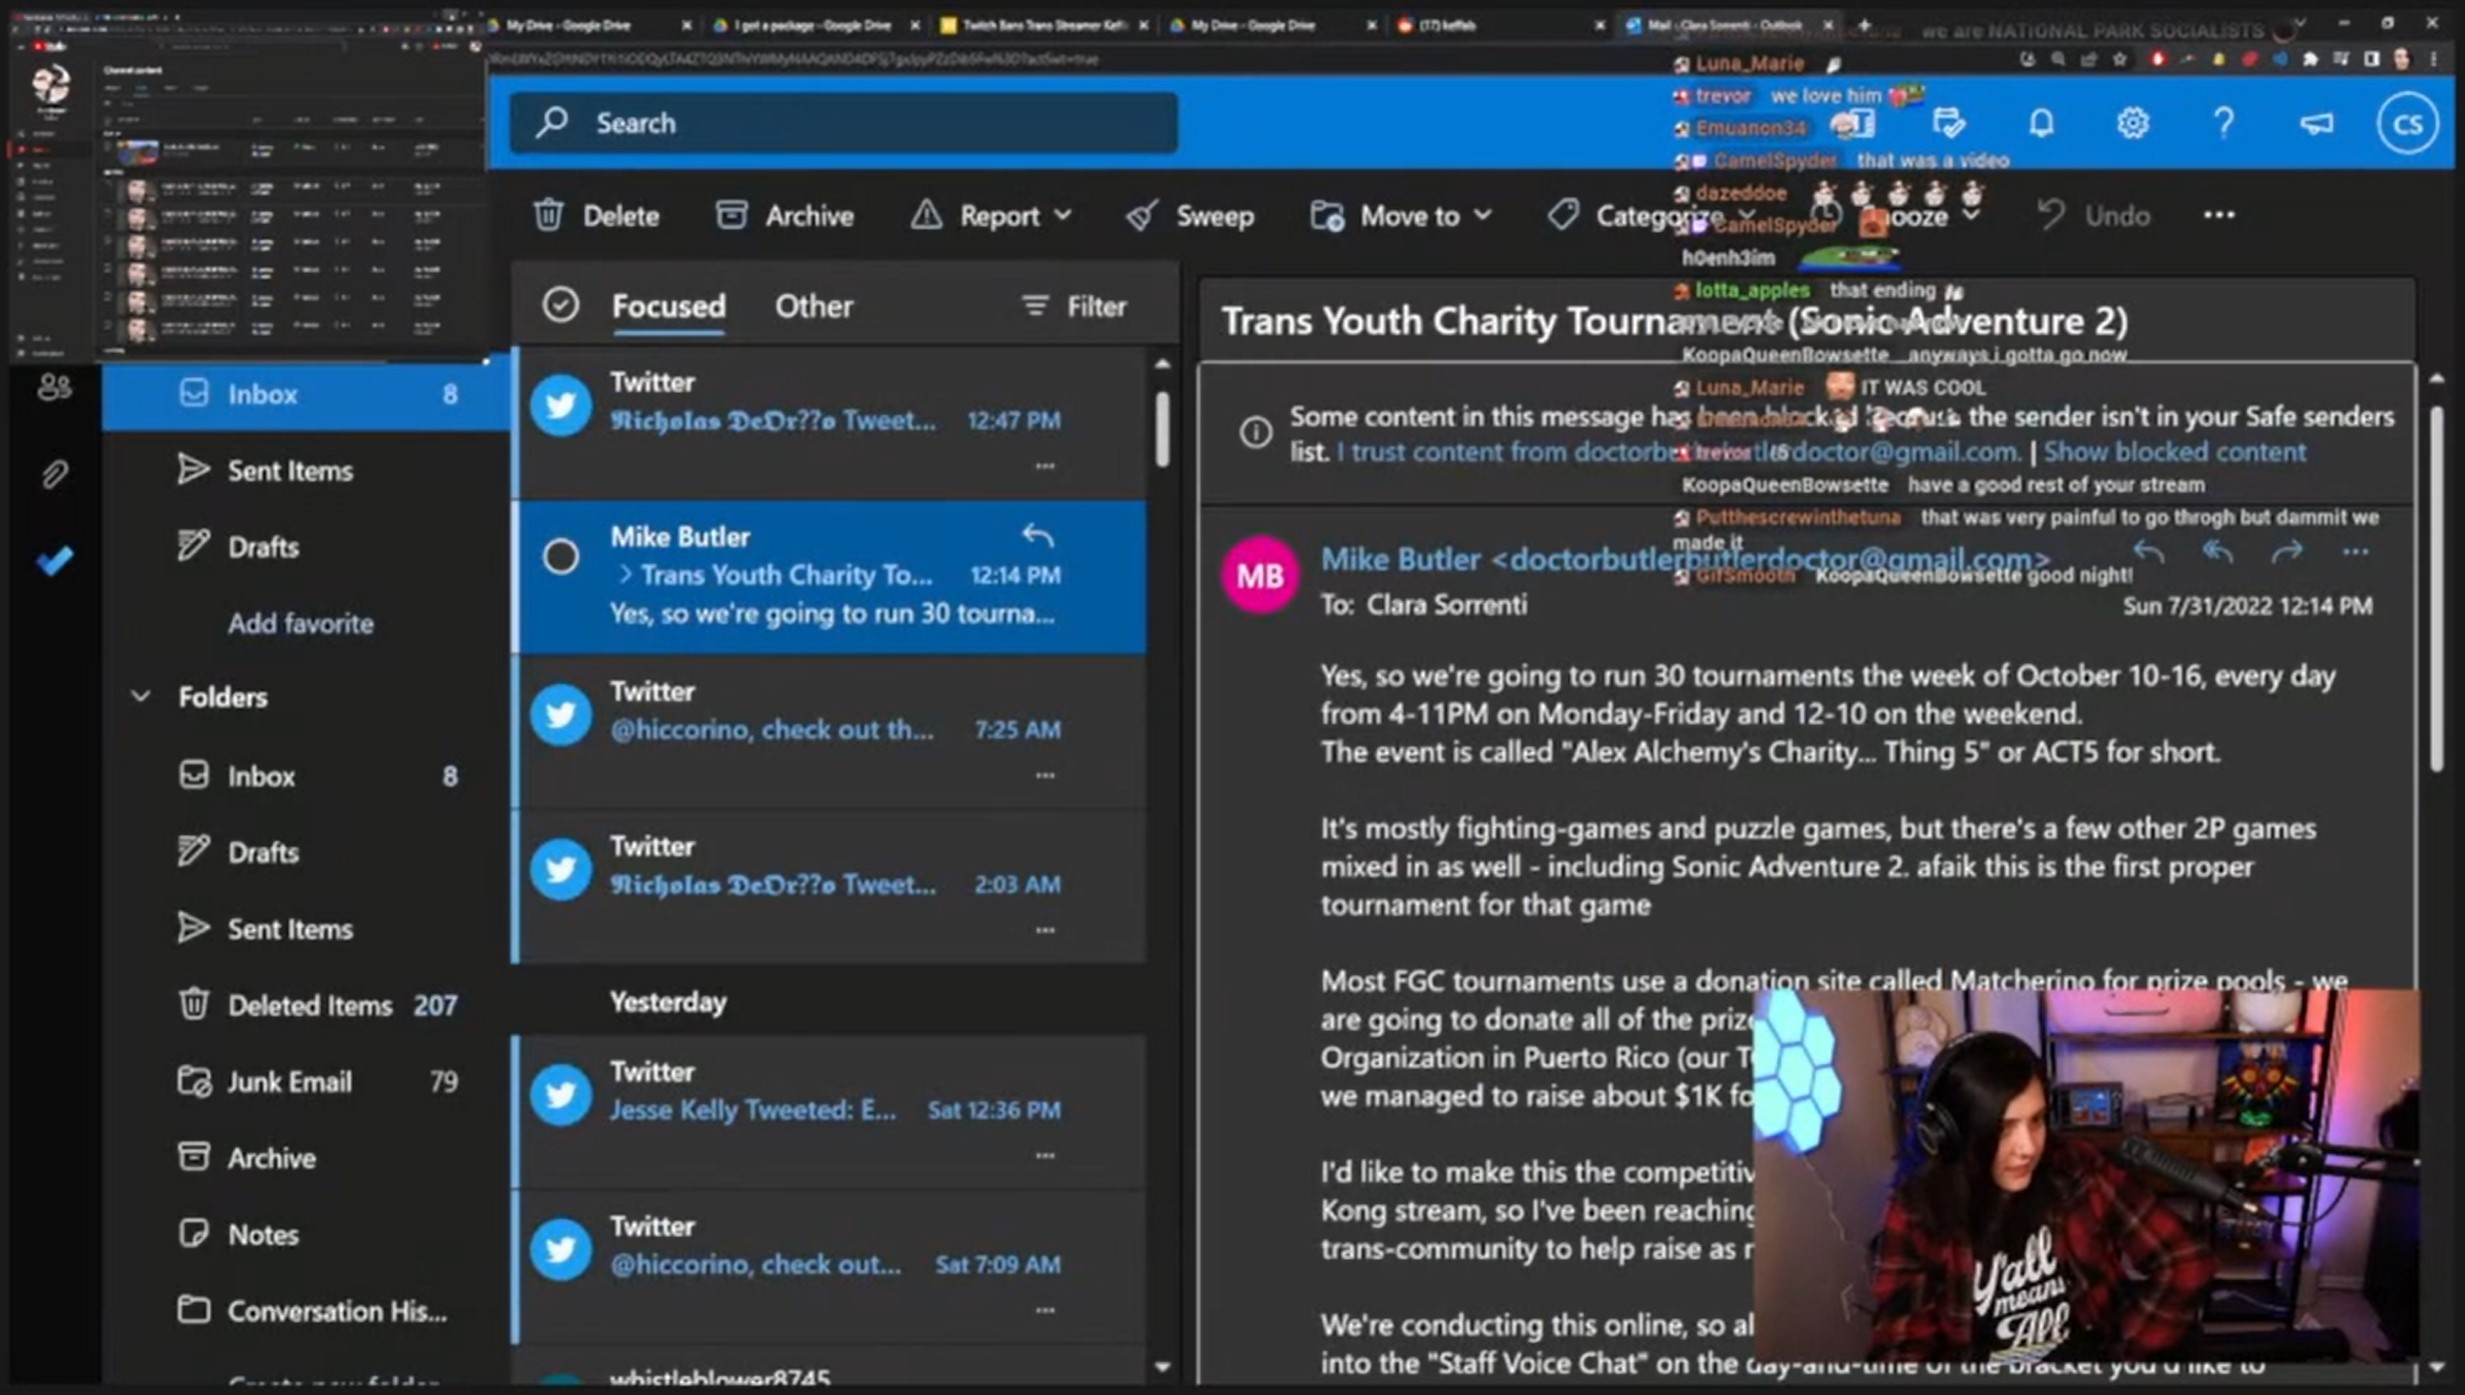Click Mike Butler sender email link
2465x1395 pixels.
1684,559
